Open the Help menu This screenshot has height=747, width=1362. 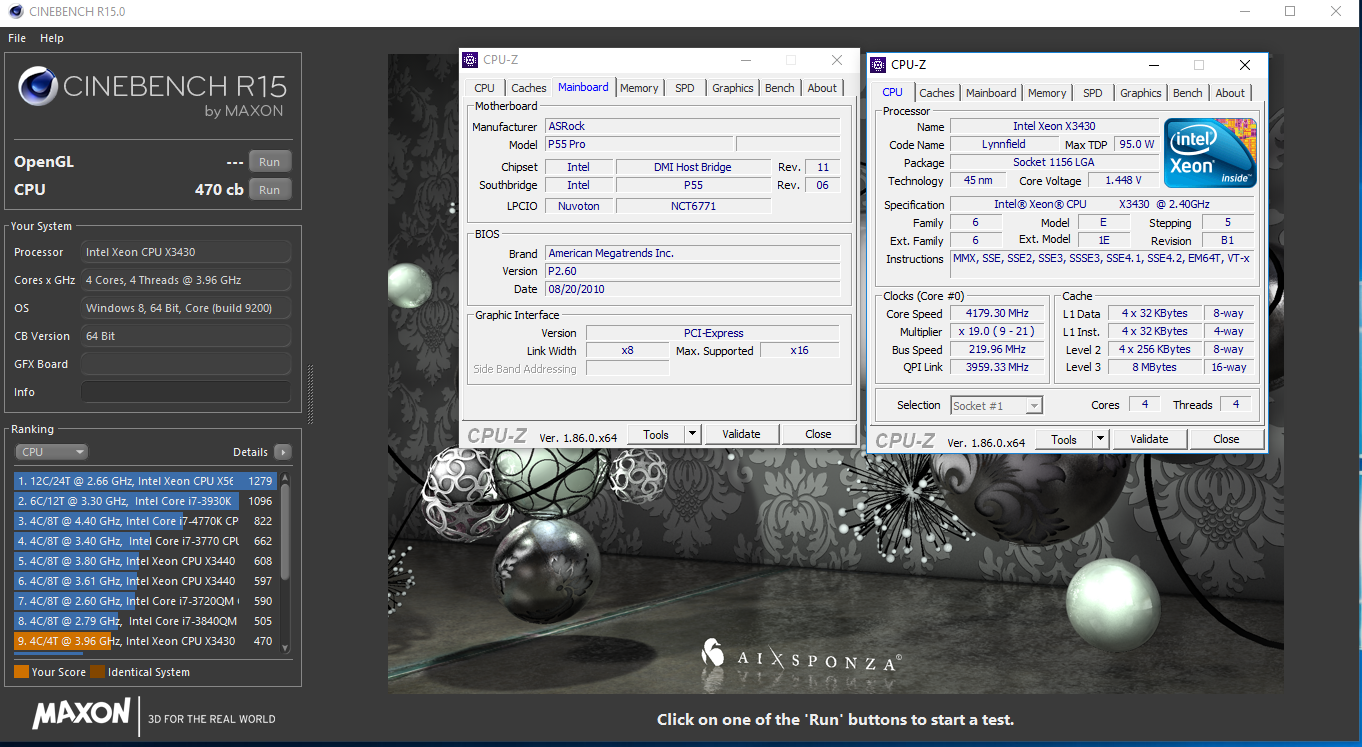[52, 38]
